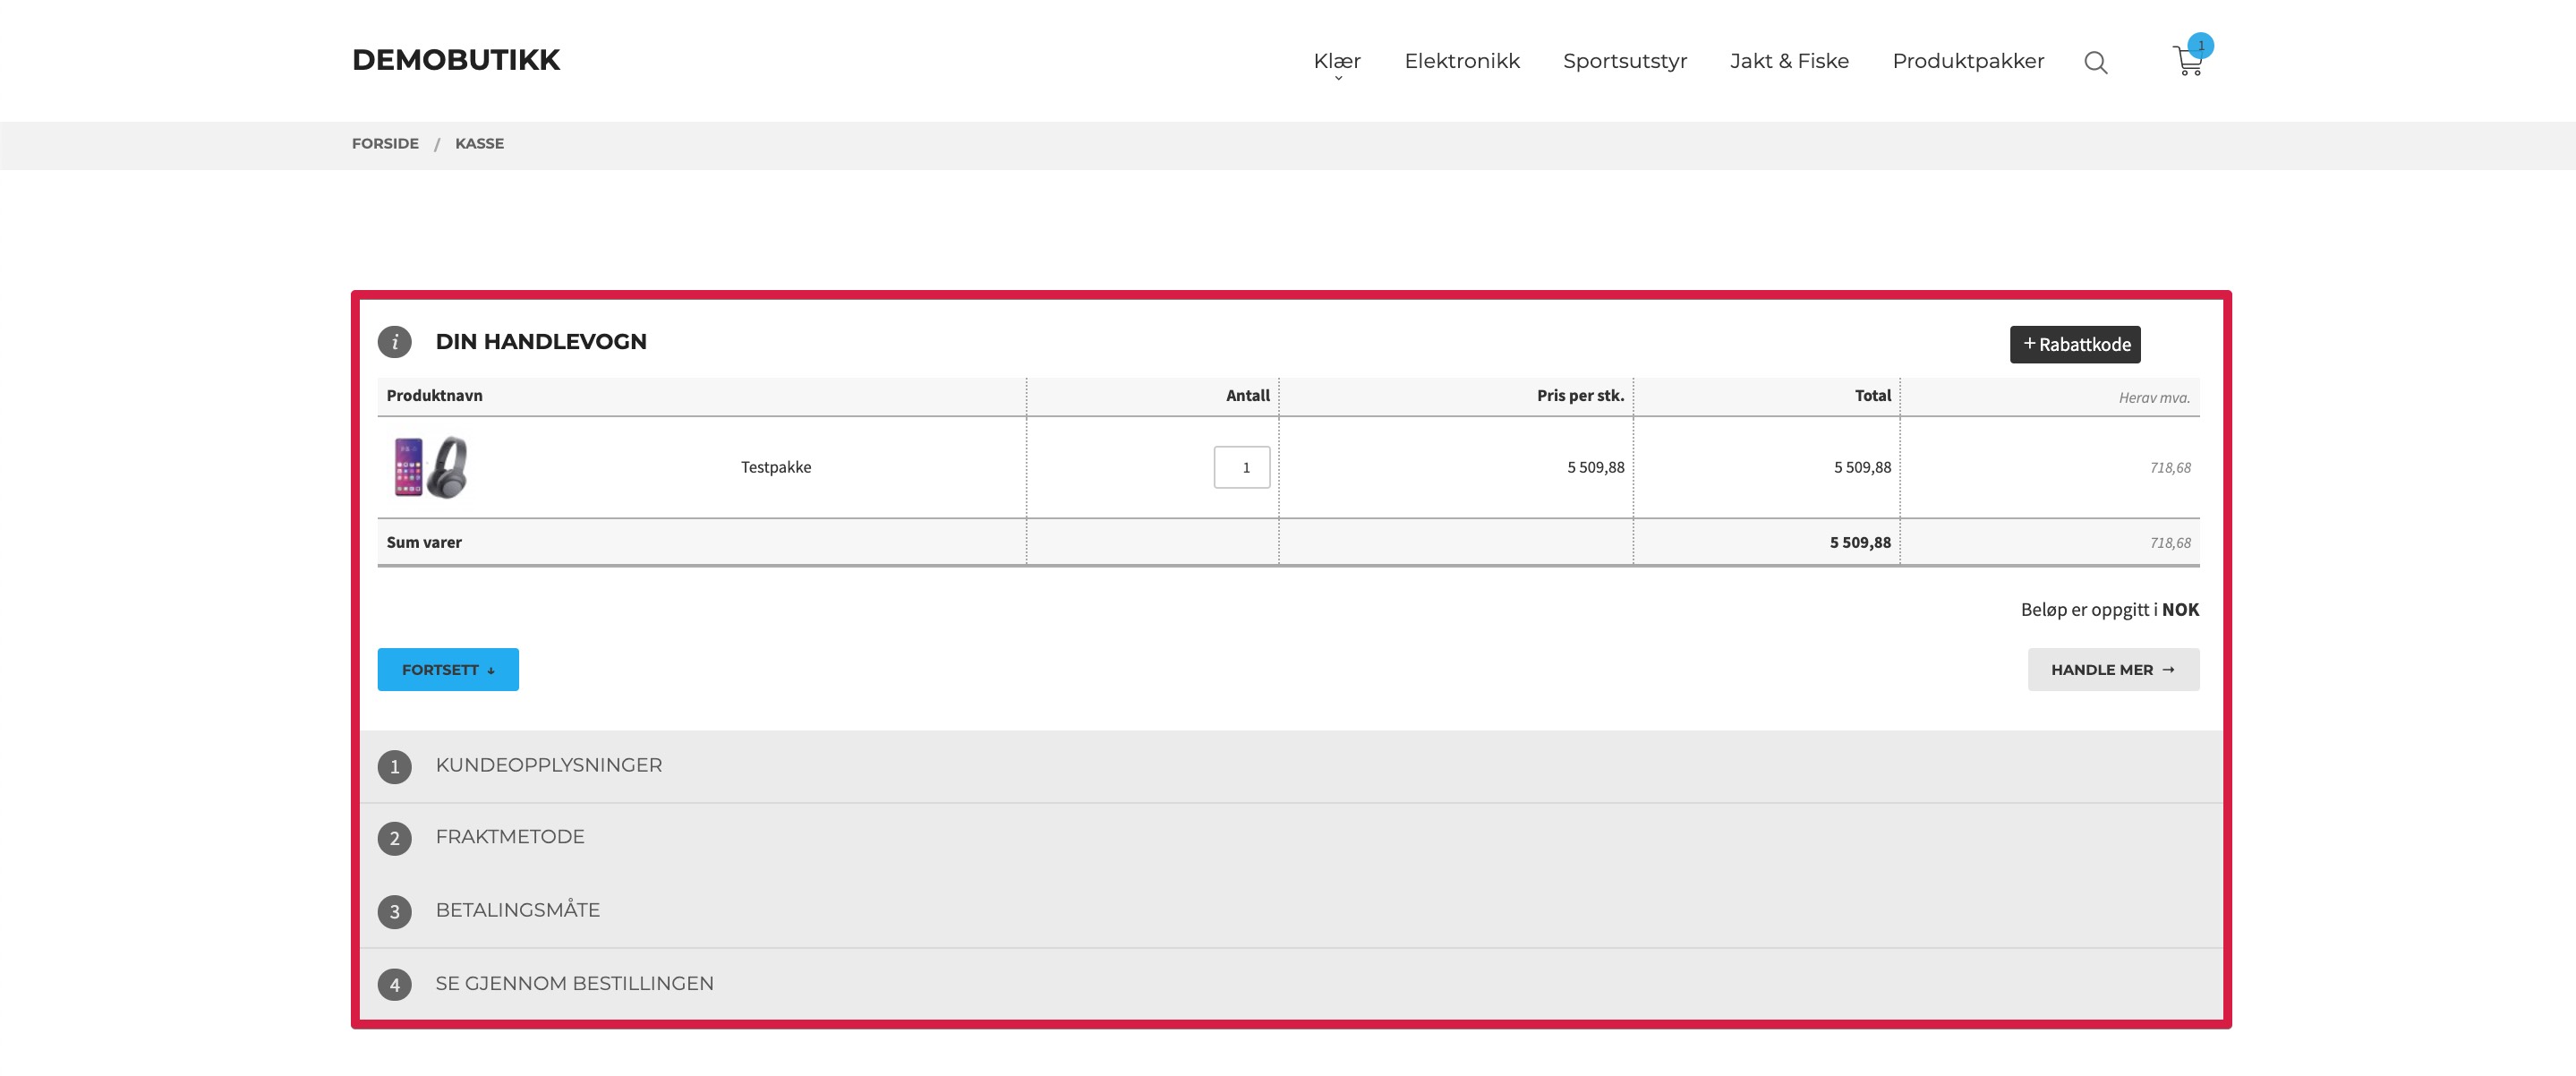2576x1076 pixels.
Task: Click the Testpakke unit price 5 509,88
Action: tap(1595, 467)
